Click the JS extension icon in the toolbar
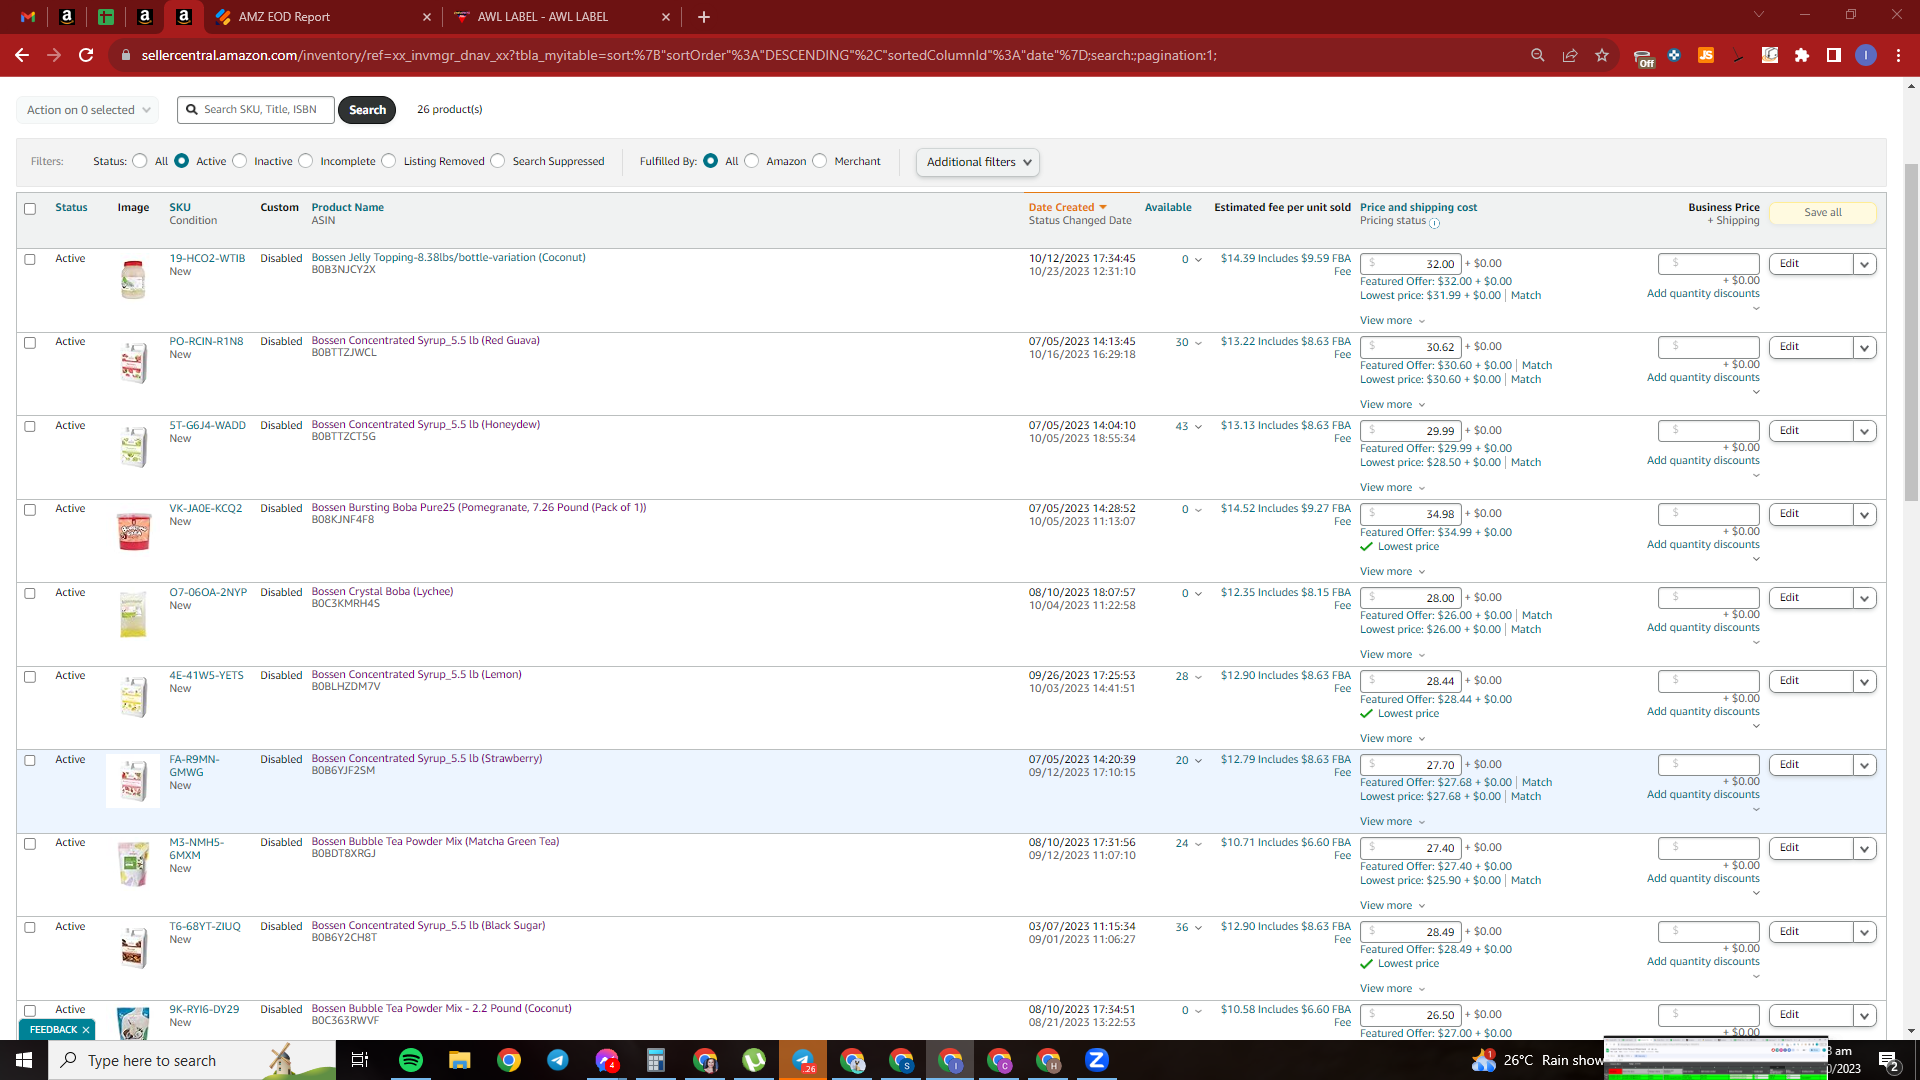1920x1080 pixels. tap(1706, 55)
